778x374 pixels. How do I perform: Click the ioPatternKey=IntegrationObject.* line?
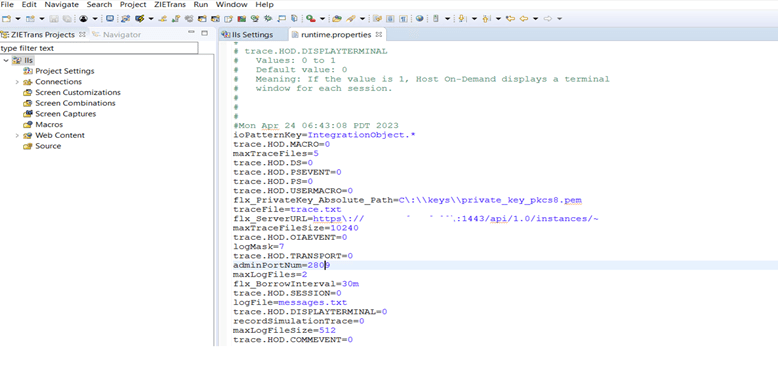[324, 135]
